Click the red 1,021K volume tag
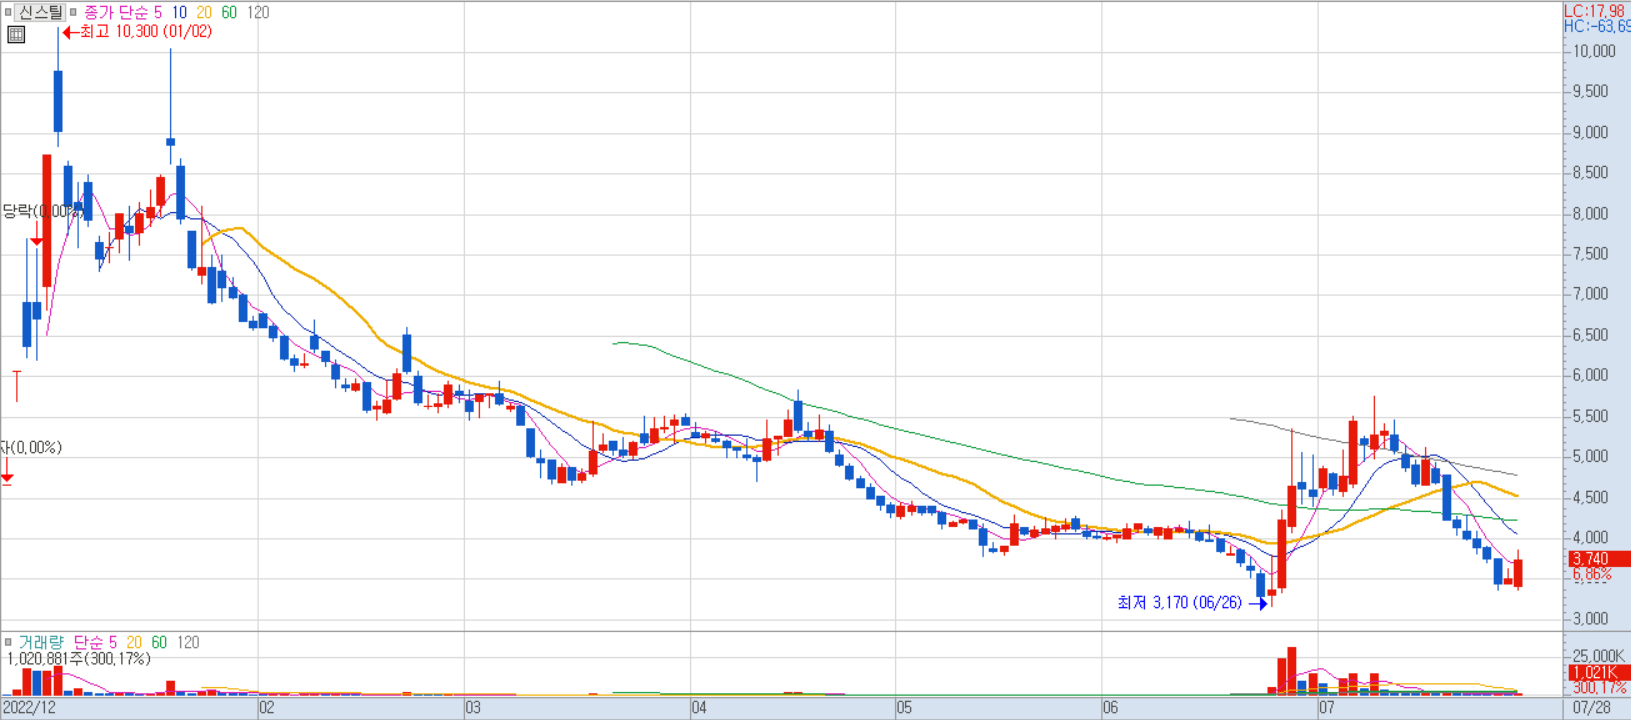 [1598, 672]
